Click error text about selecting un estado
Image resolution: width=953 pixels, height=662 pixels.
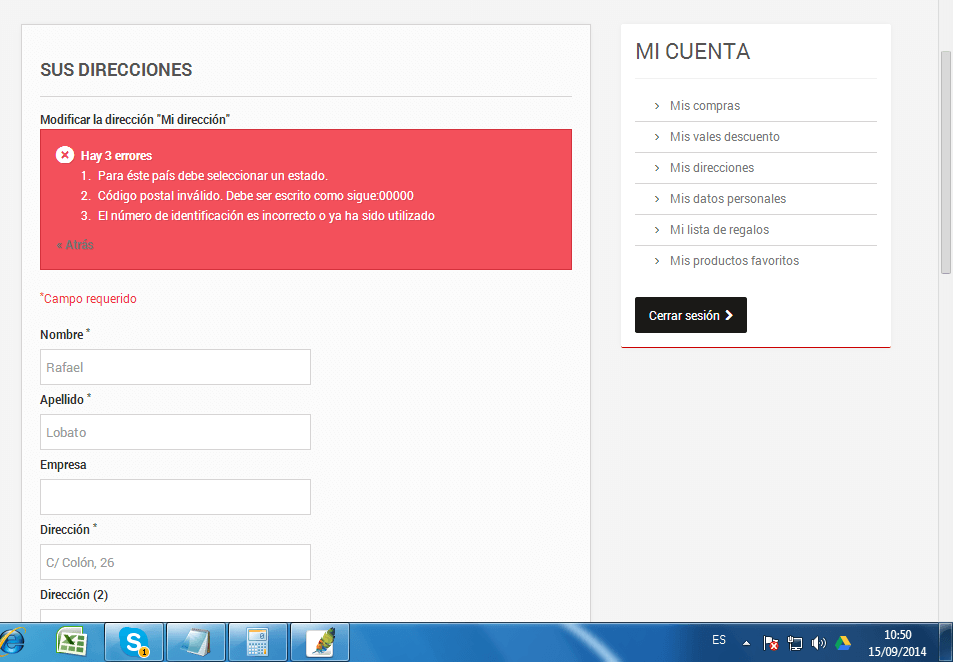[213, 176]
